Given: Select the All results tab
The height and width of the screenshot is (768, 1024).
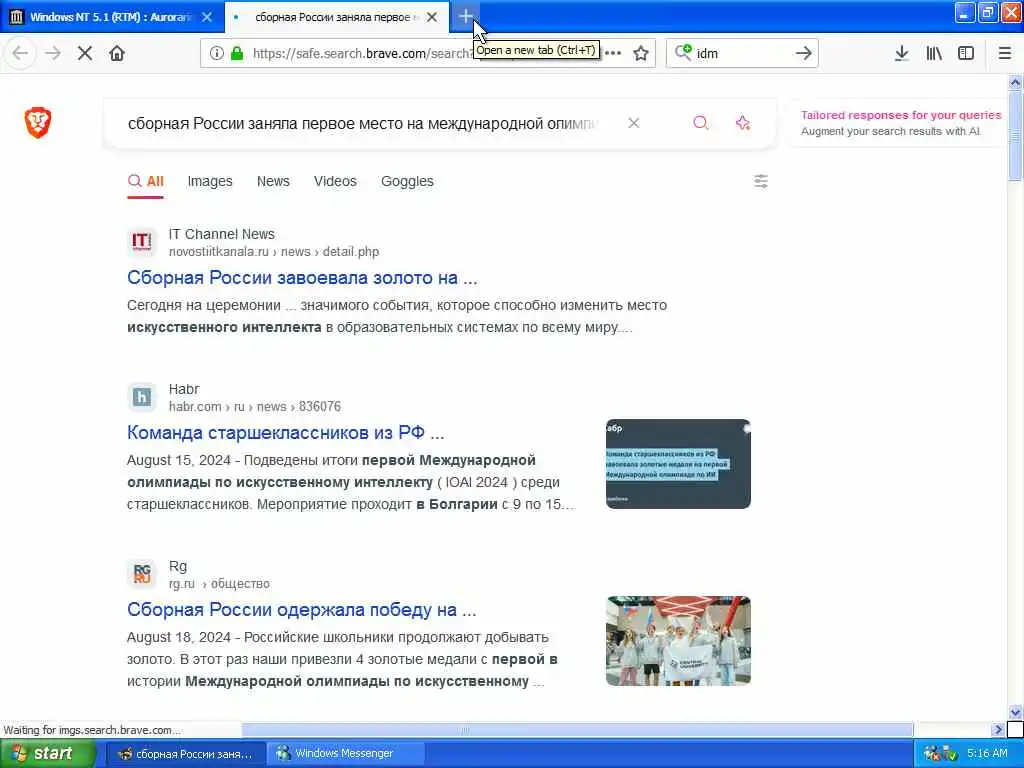Looking at the screenshot, I should coord(146,182).
